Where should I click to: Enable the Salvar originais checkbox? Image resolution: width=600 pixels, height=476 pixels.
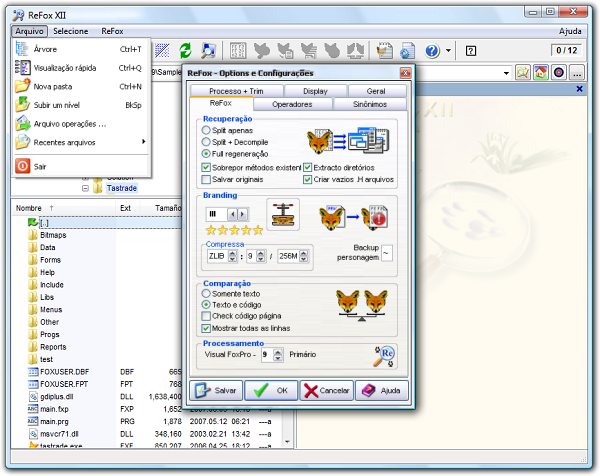[x=206, y=179]
